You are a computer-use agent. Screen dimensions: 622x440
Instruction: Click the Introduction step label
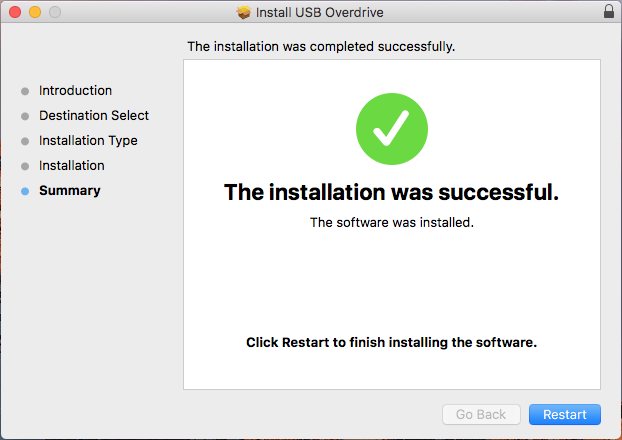pyautogui.click(x=76, y=90)
